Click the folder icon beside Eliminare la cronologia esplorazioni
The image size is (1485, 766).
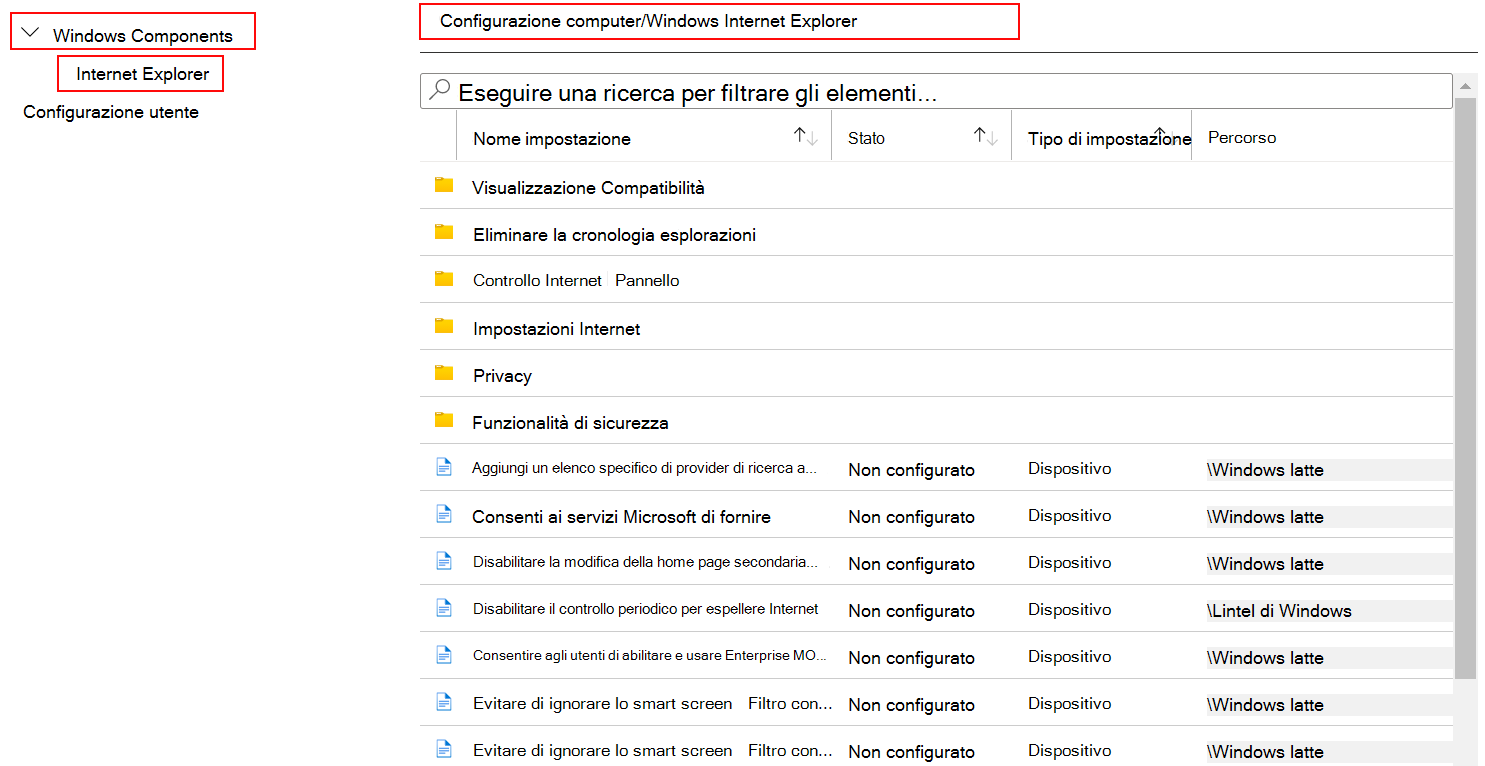[444, 232]
